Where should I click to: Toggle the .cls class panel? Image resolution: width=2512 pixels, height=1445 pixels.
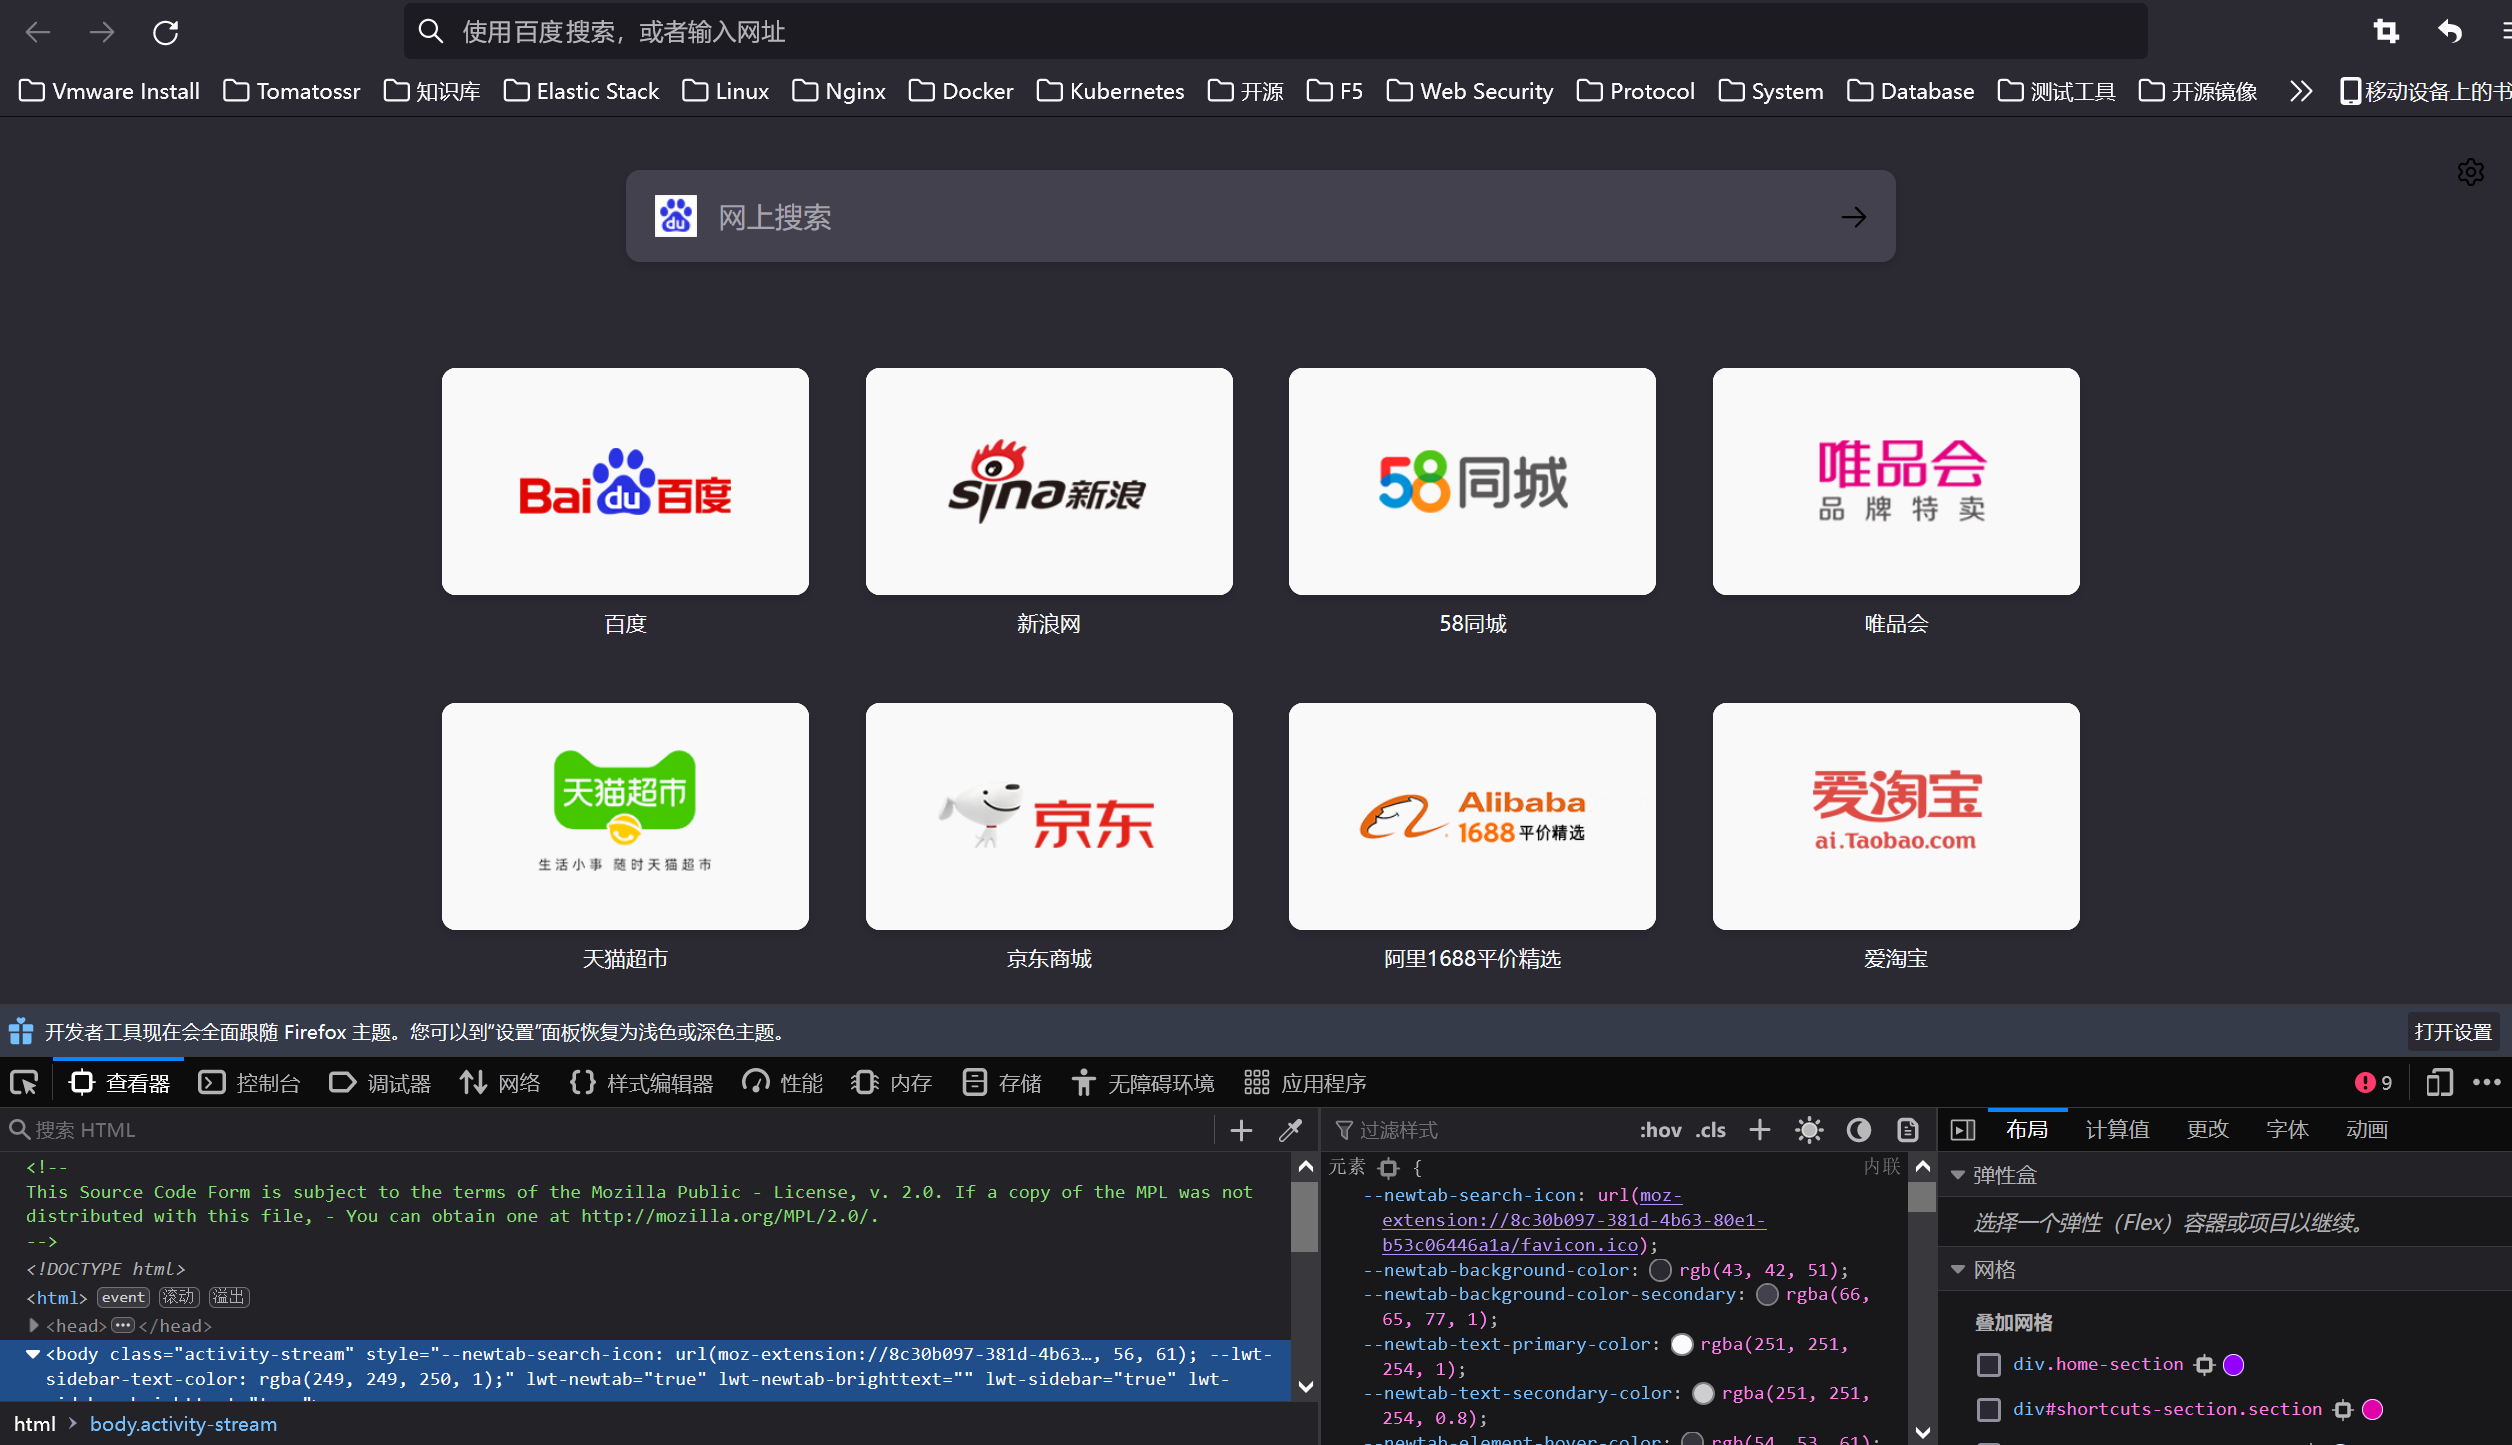coord(1711,1130)
